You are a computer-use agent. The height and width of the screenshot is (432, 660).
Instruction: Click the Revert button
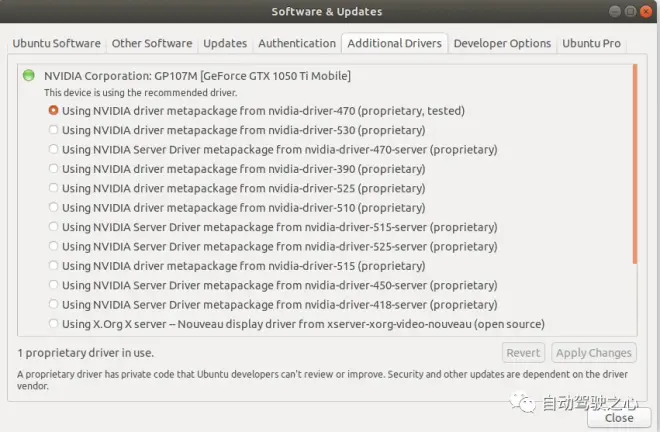click(523, 353)
